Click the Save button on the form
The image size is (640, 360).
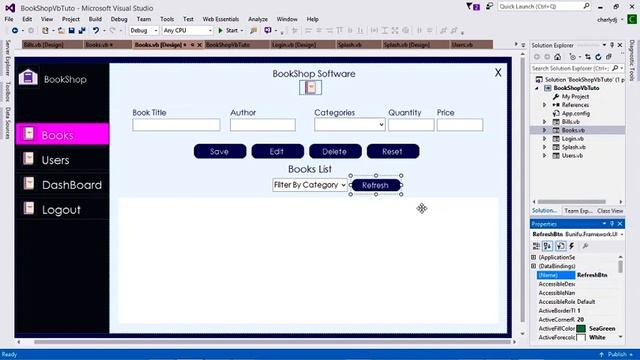(220, 151)
